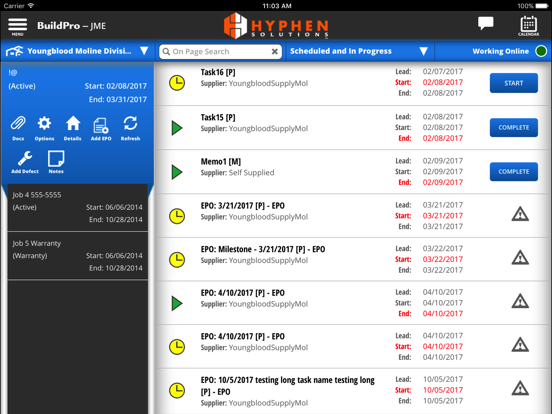Select Job 5 Warranty in the list
The width and height of the screenshot is (552, 414).
[77, 256]
